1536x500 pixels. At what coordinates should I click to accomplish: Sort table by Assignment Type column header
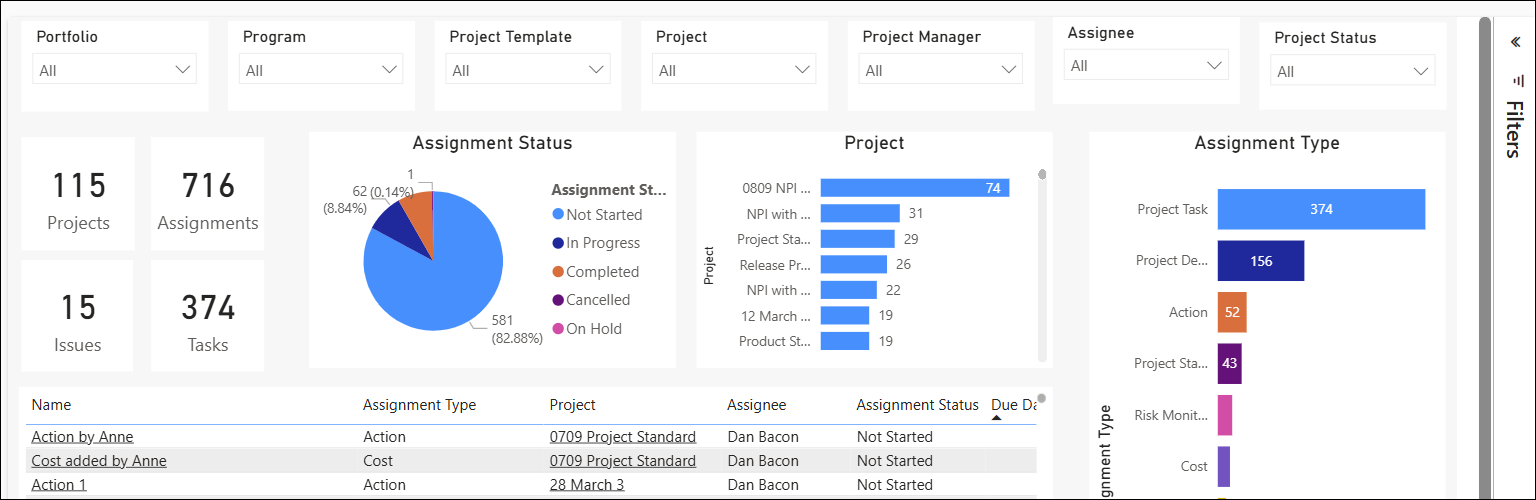point(419,405)
